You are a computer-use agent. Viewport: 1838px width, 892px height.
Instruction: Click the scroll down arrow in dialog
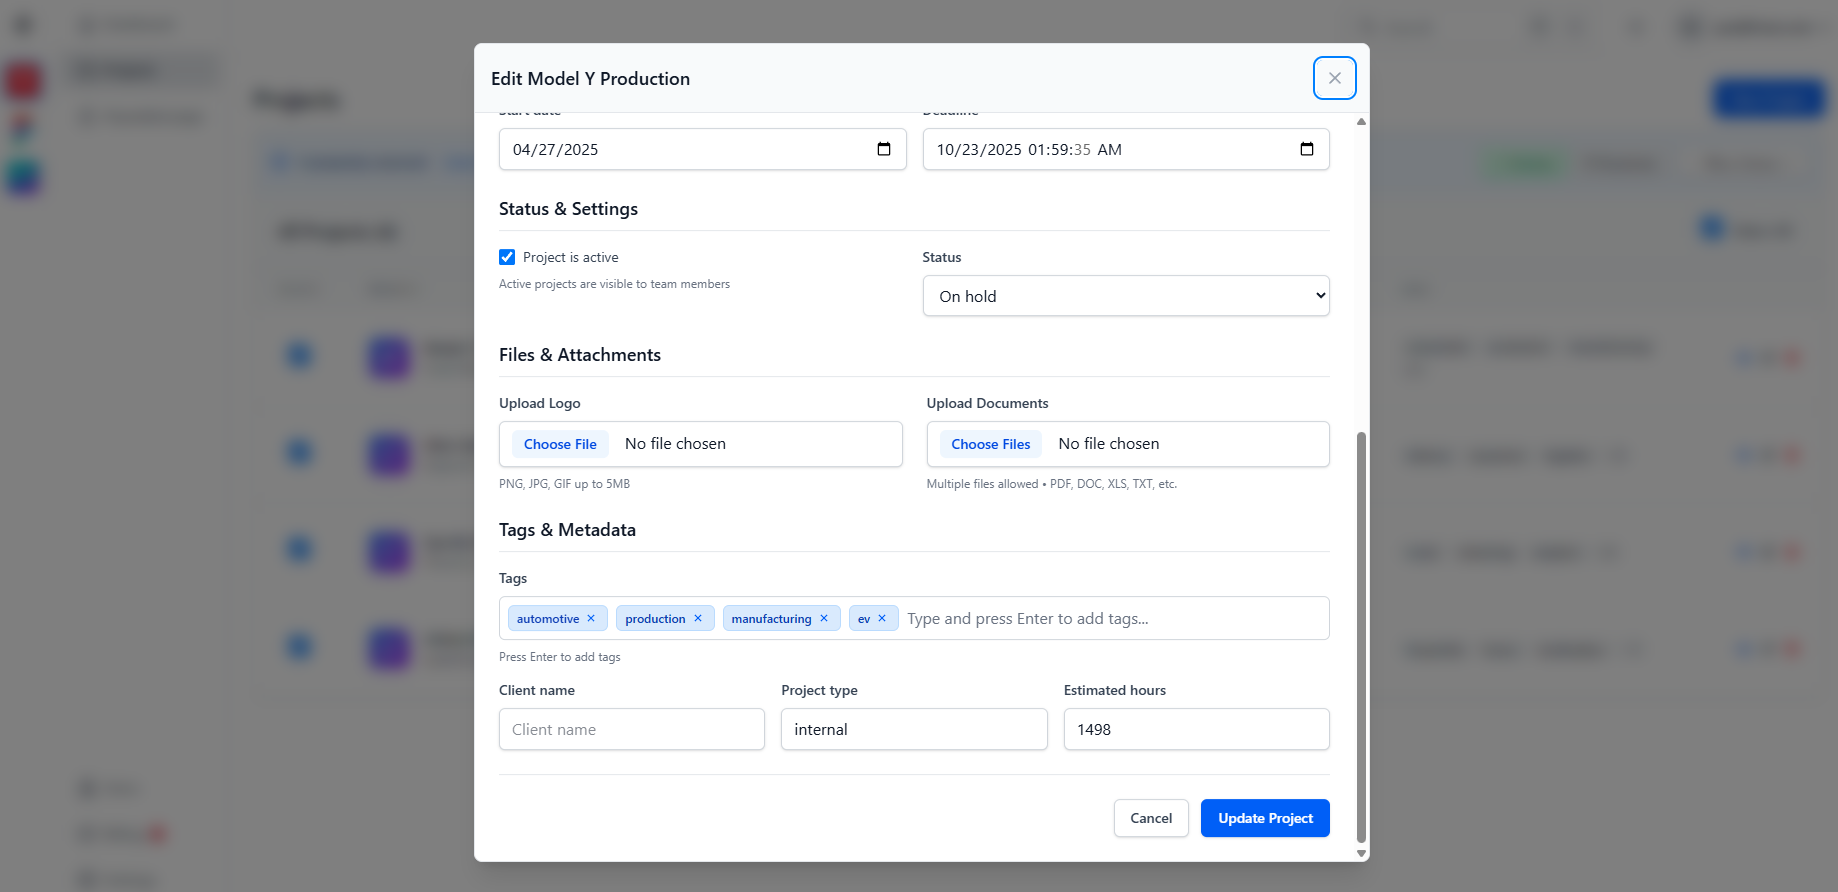[x=1360, y=853]
